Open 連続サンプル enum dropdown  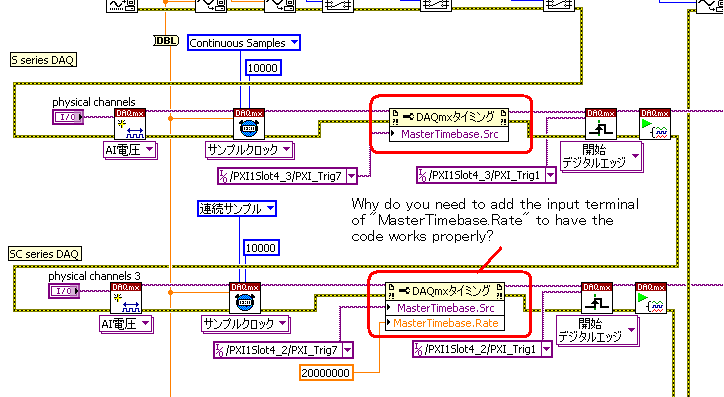pyautogui.click(x=271, y=208)
